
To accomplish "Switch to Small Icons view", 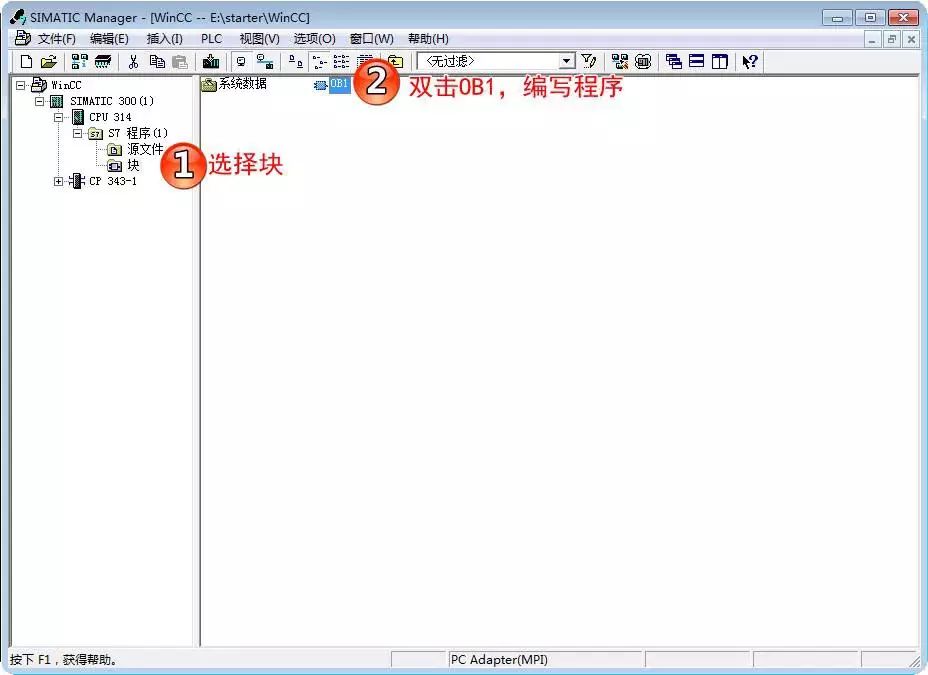I will (x=320, y=62).
